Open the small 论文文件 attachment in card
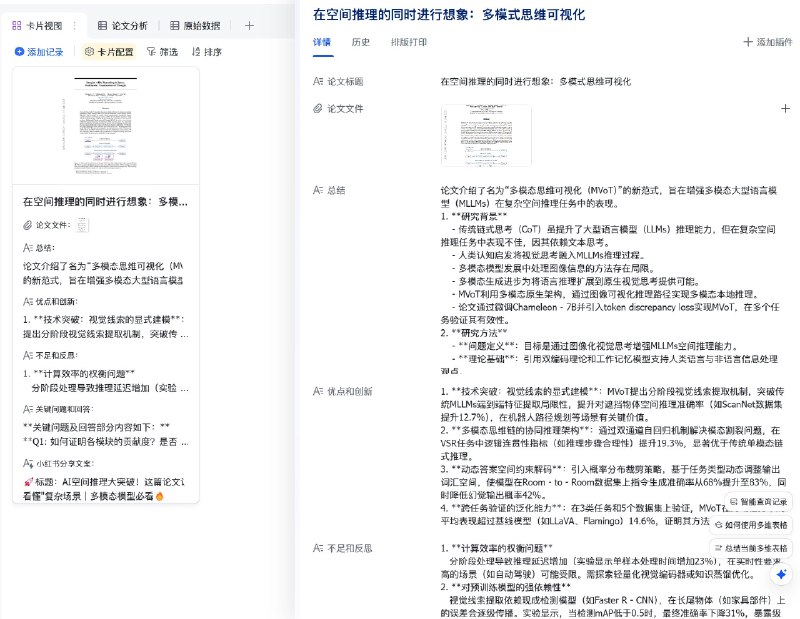The height and width of the screenshot is (619, 800). pyautogui.click(x=82, y=225)
